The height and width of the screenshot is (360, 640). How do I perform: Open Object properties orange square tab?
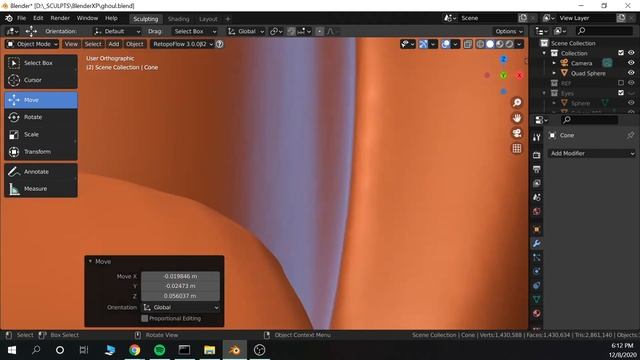click(537, 229)
